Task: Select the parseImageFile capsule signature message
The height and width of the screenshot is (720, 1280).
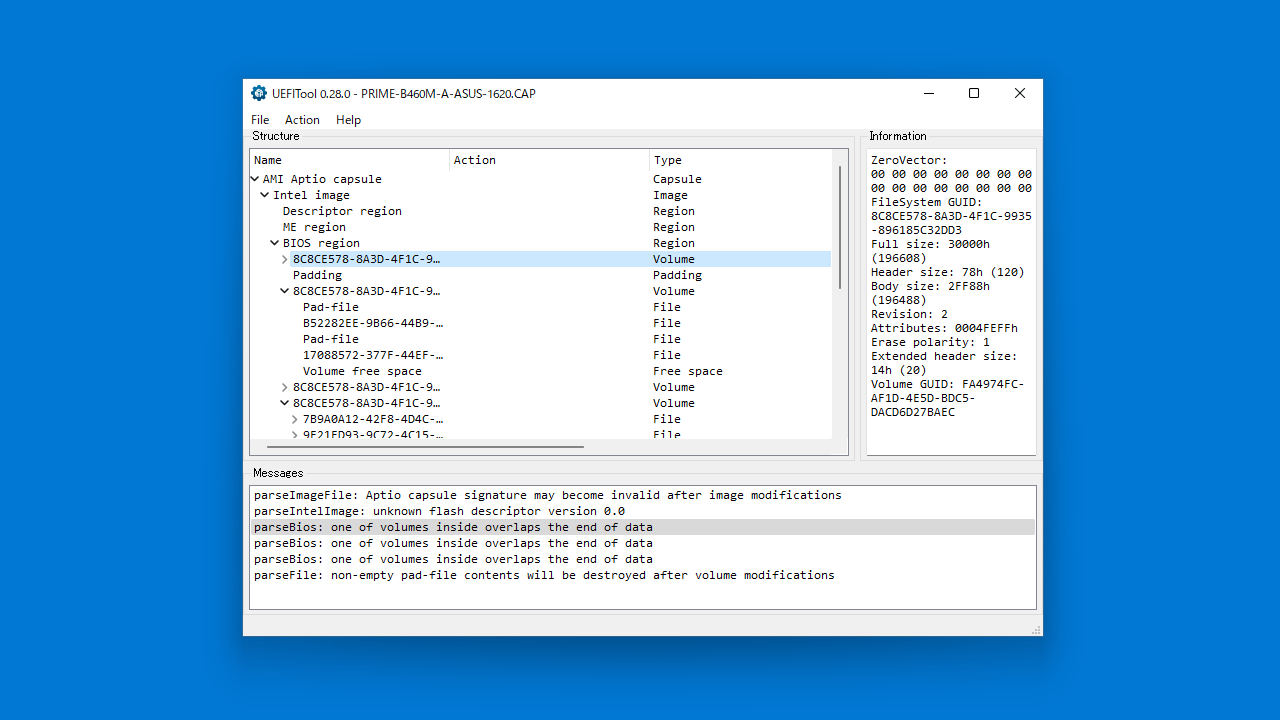Action: pyautogui.click(x=642, y=495)
